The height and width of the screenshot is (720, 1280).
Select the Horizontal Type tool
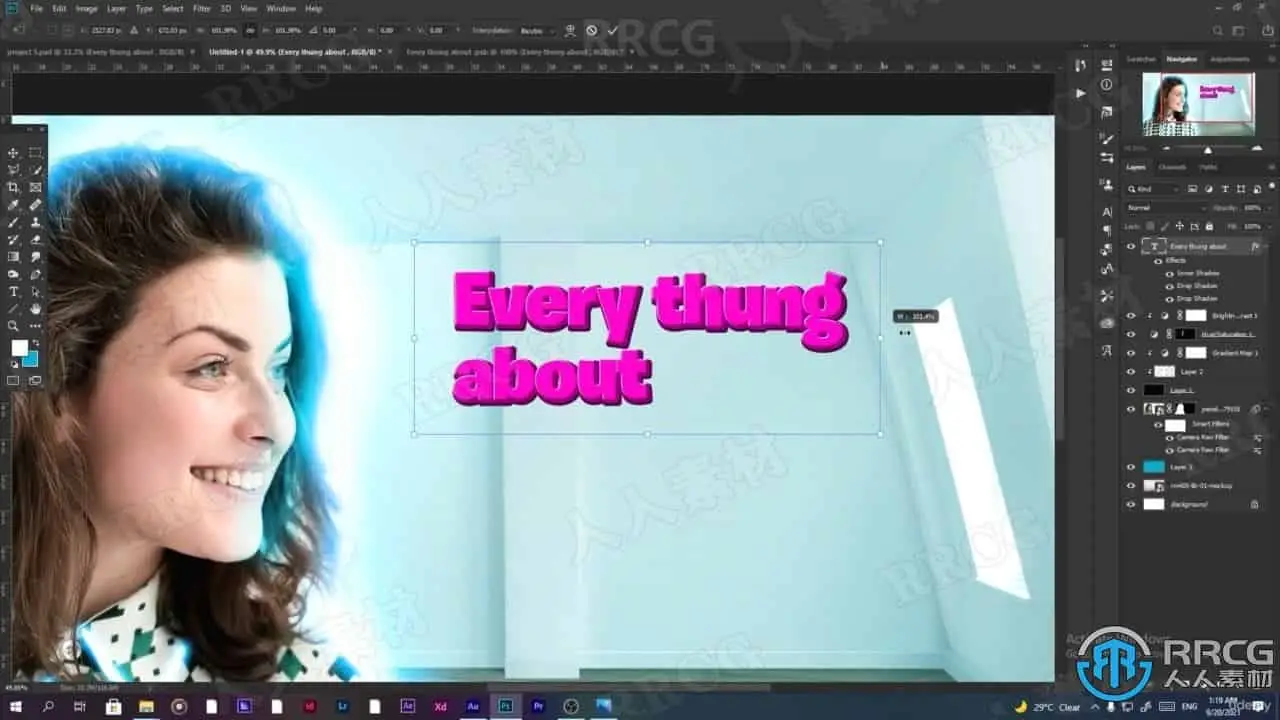pos(14,291)
